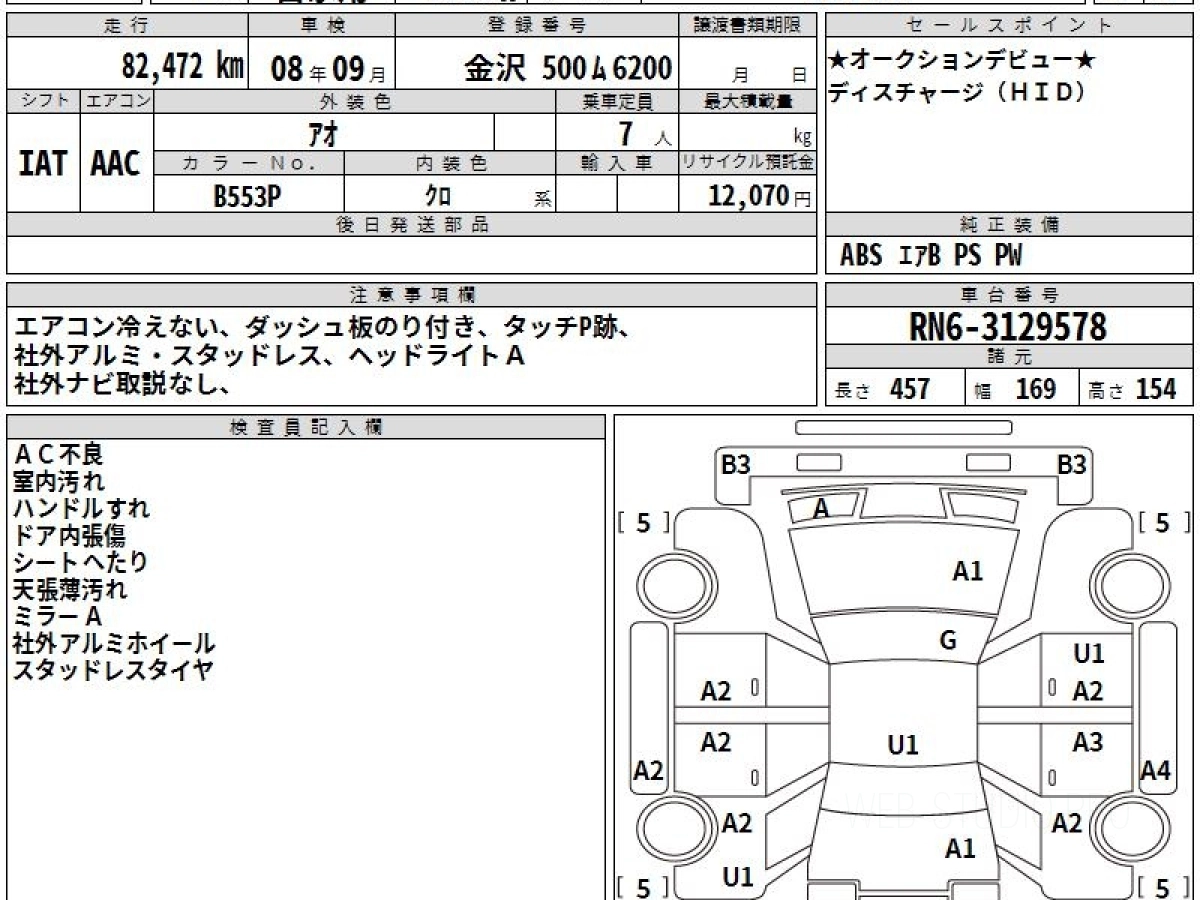Image resolution: width=1200 pixels, height=900 pixels.
Task: Click the A1 mark on the rear hatch
Action: [x=960, y=849]
